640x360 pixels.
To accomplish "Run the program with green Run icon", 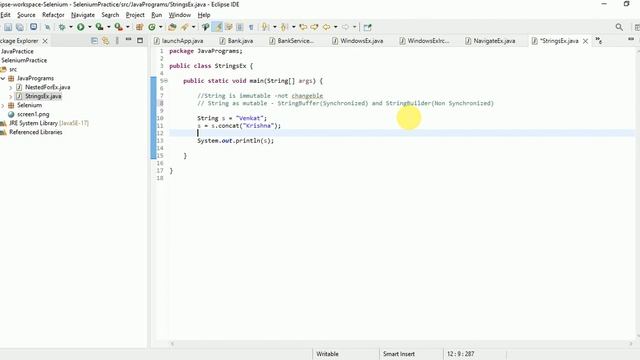I will [81, 27].
